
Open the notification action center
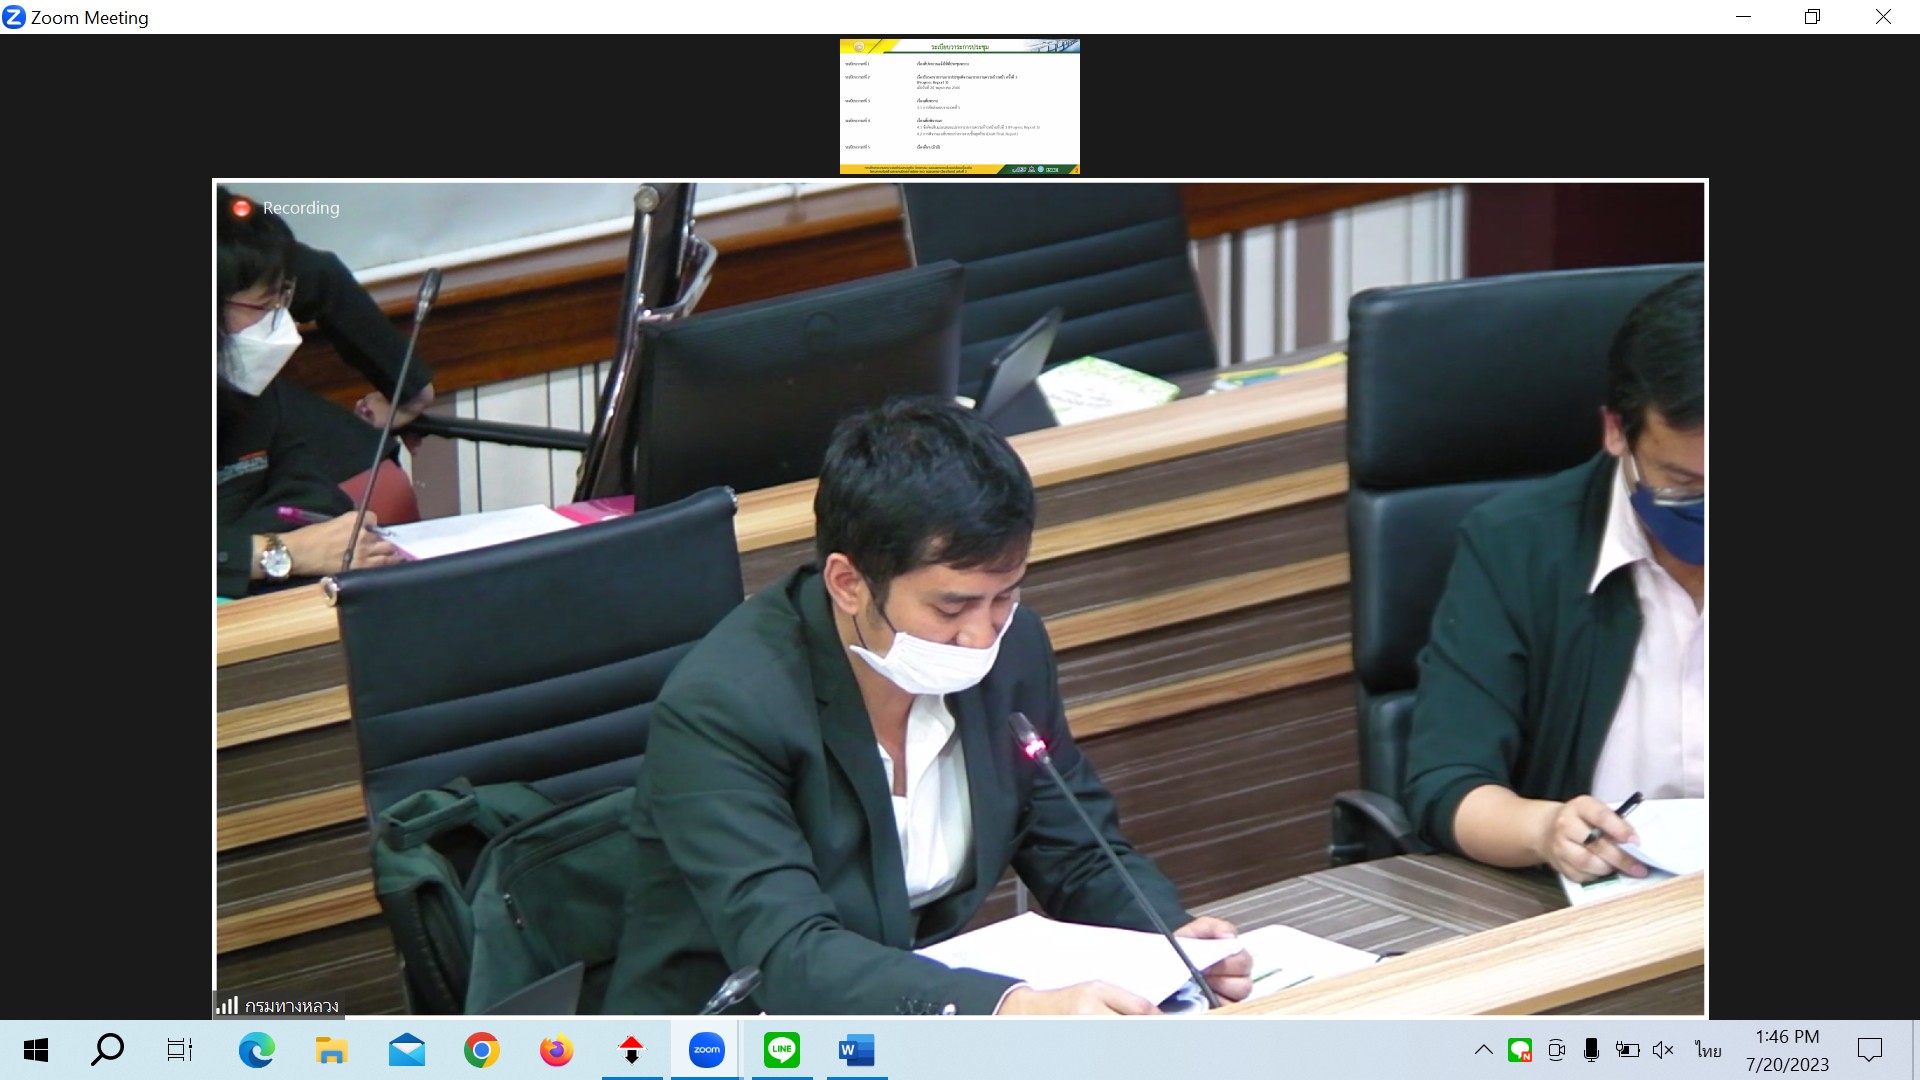(x=1869, y=1050)
